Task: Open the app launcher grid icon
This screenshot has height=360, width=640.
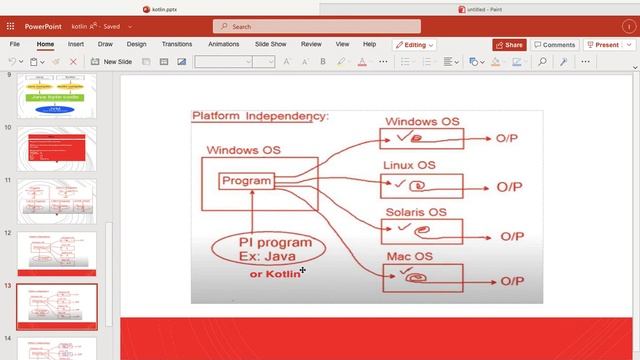Action: click(11, 27)
